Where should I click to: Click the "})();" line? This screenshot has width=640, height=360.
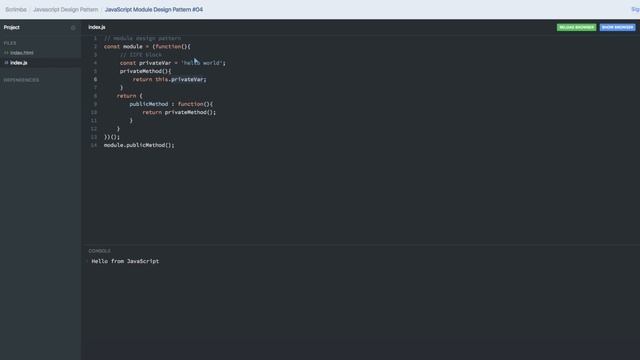[x=112, y=137]
